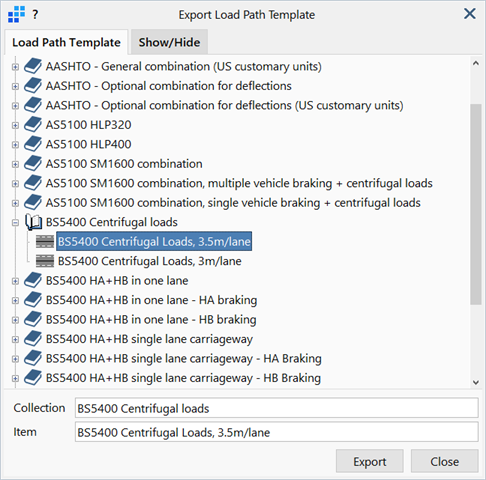
Task: Expand HA+HB single lane carriageway - HB Braking node
Action: click(x=15, y=378)
